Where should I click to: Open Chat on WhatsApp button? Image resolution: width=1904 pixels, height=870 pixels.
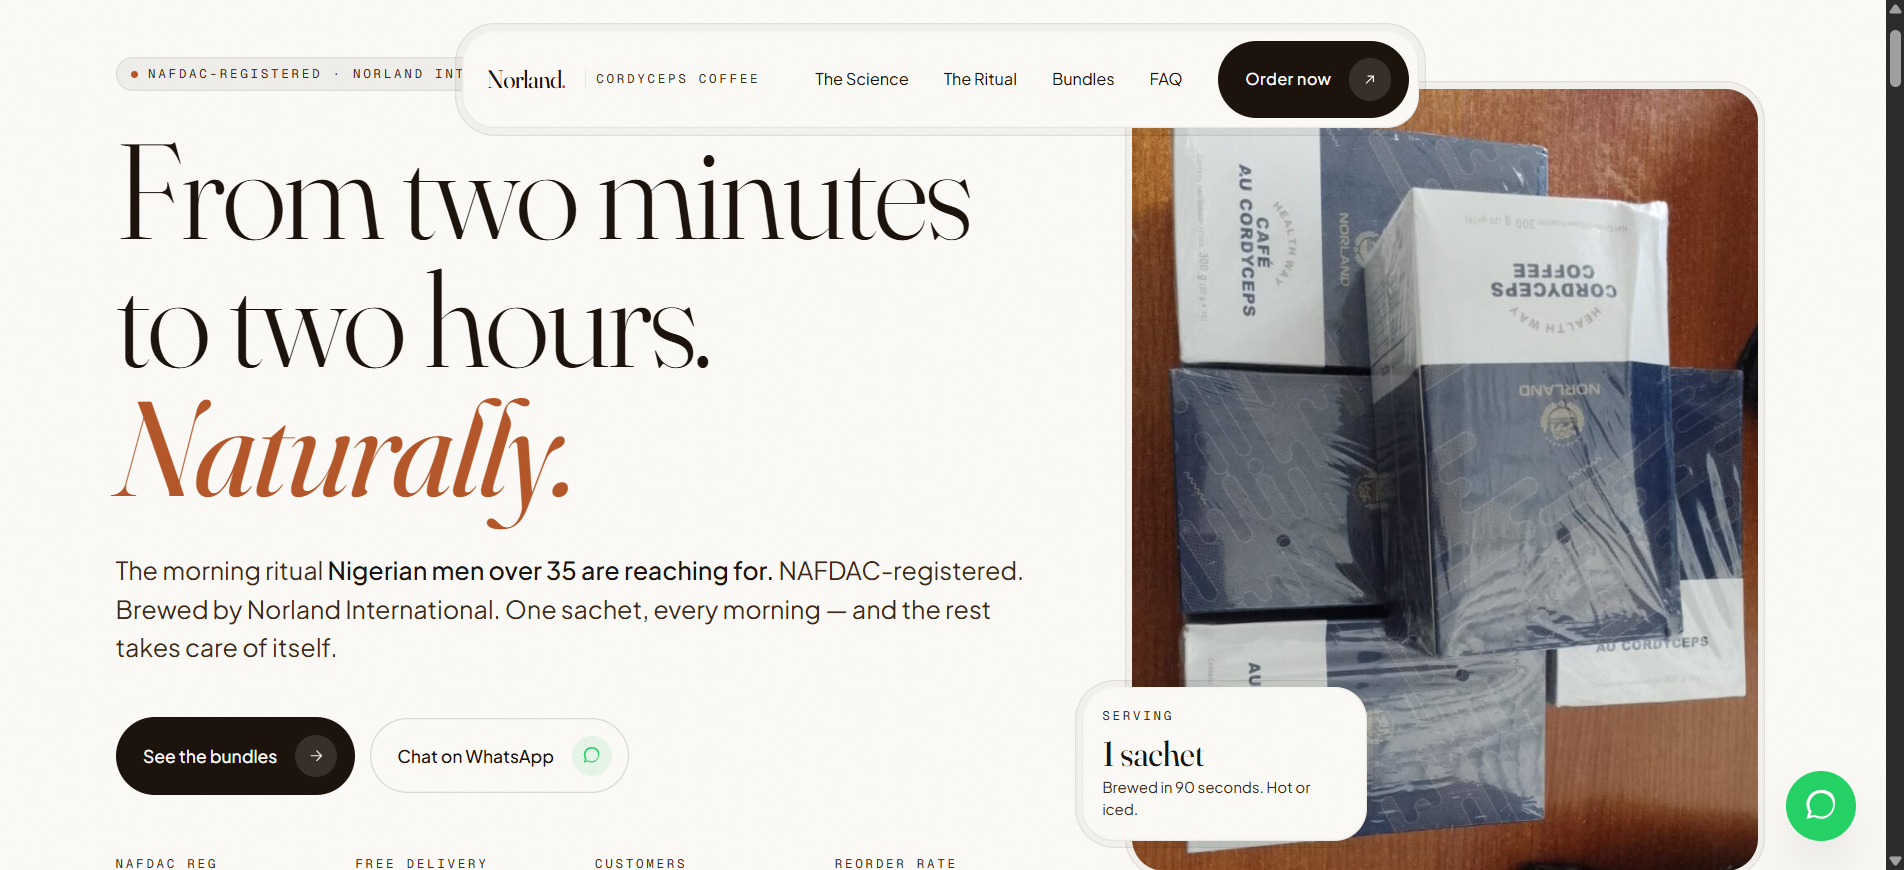499,756
